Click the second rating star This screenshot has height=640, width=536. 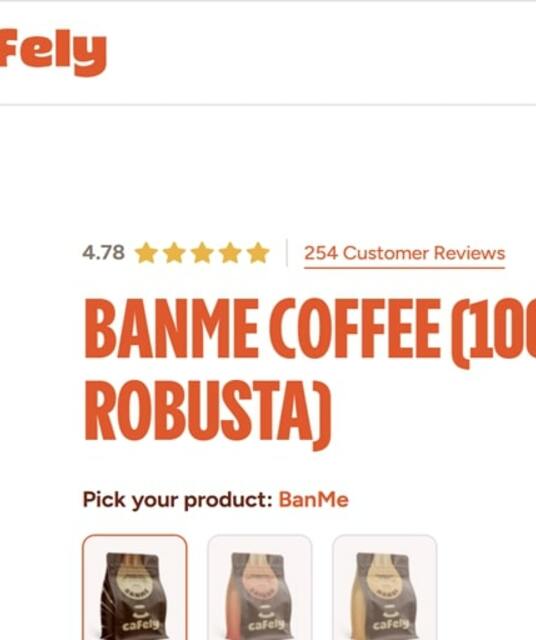click(174, 253)
